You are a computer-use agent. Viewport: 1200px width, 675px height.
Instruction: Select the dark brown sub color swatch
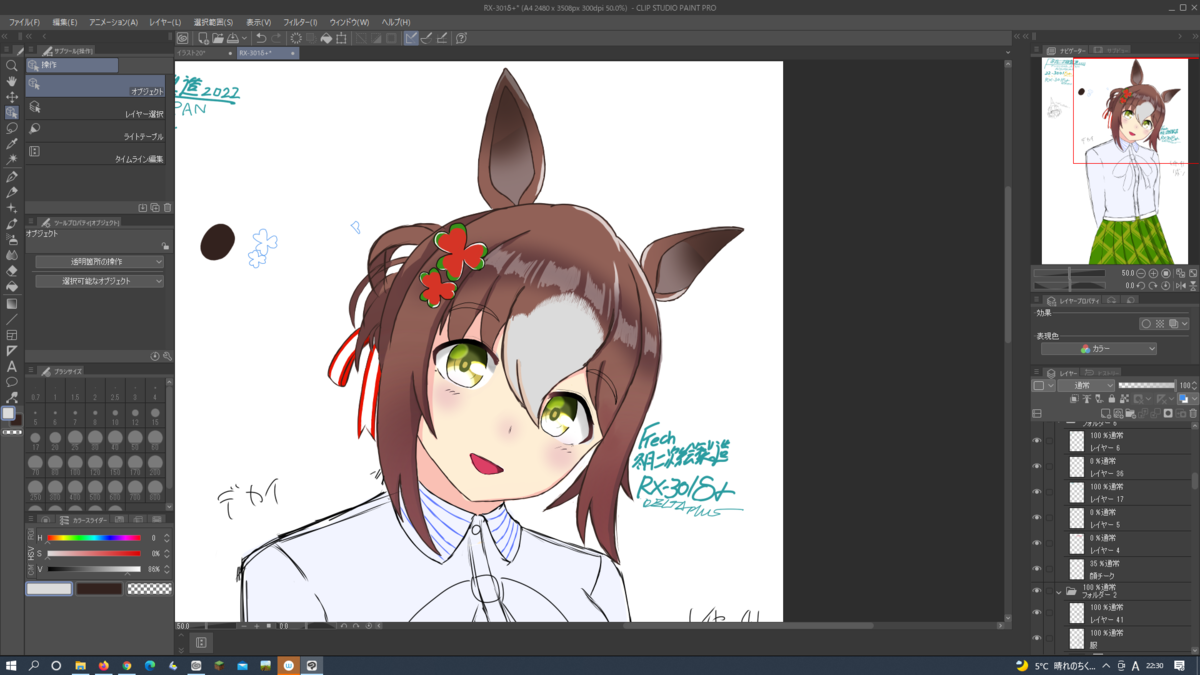99,589
